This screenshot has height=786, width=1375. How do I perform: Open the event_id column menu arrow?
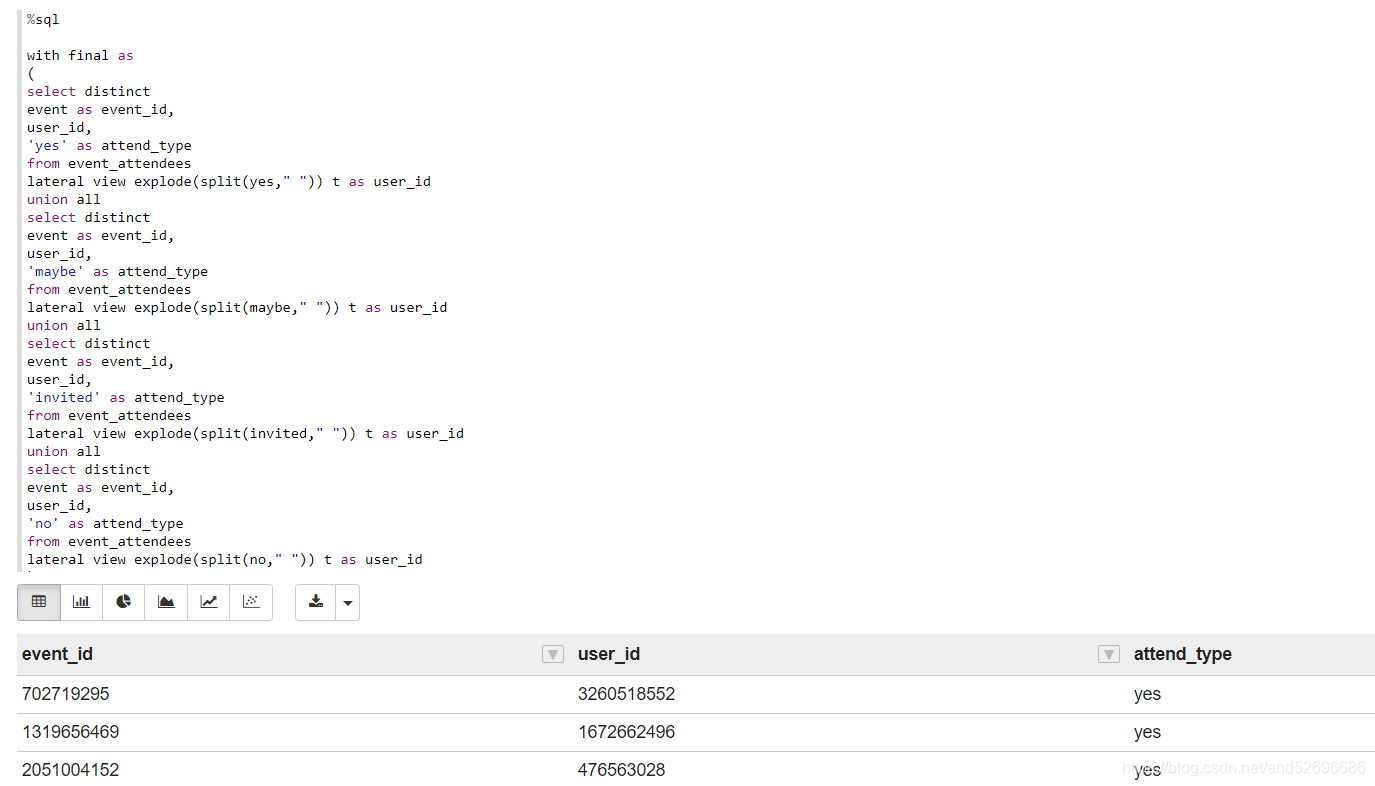[553, 654]
